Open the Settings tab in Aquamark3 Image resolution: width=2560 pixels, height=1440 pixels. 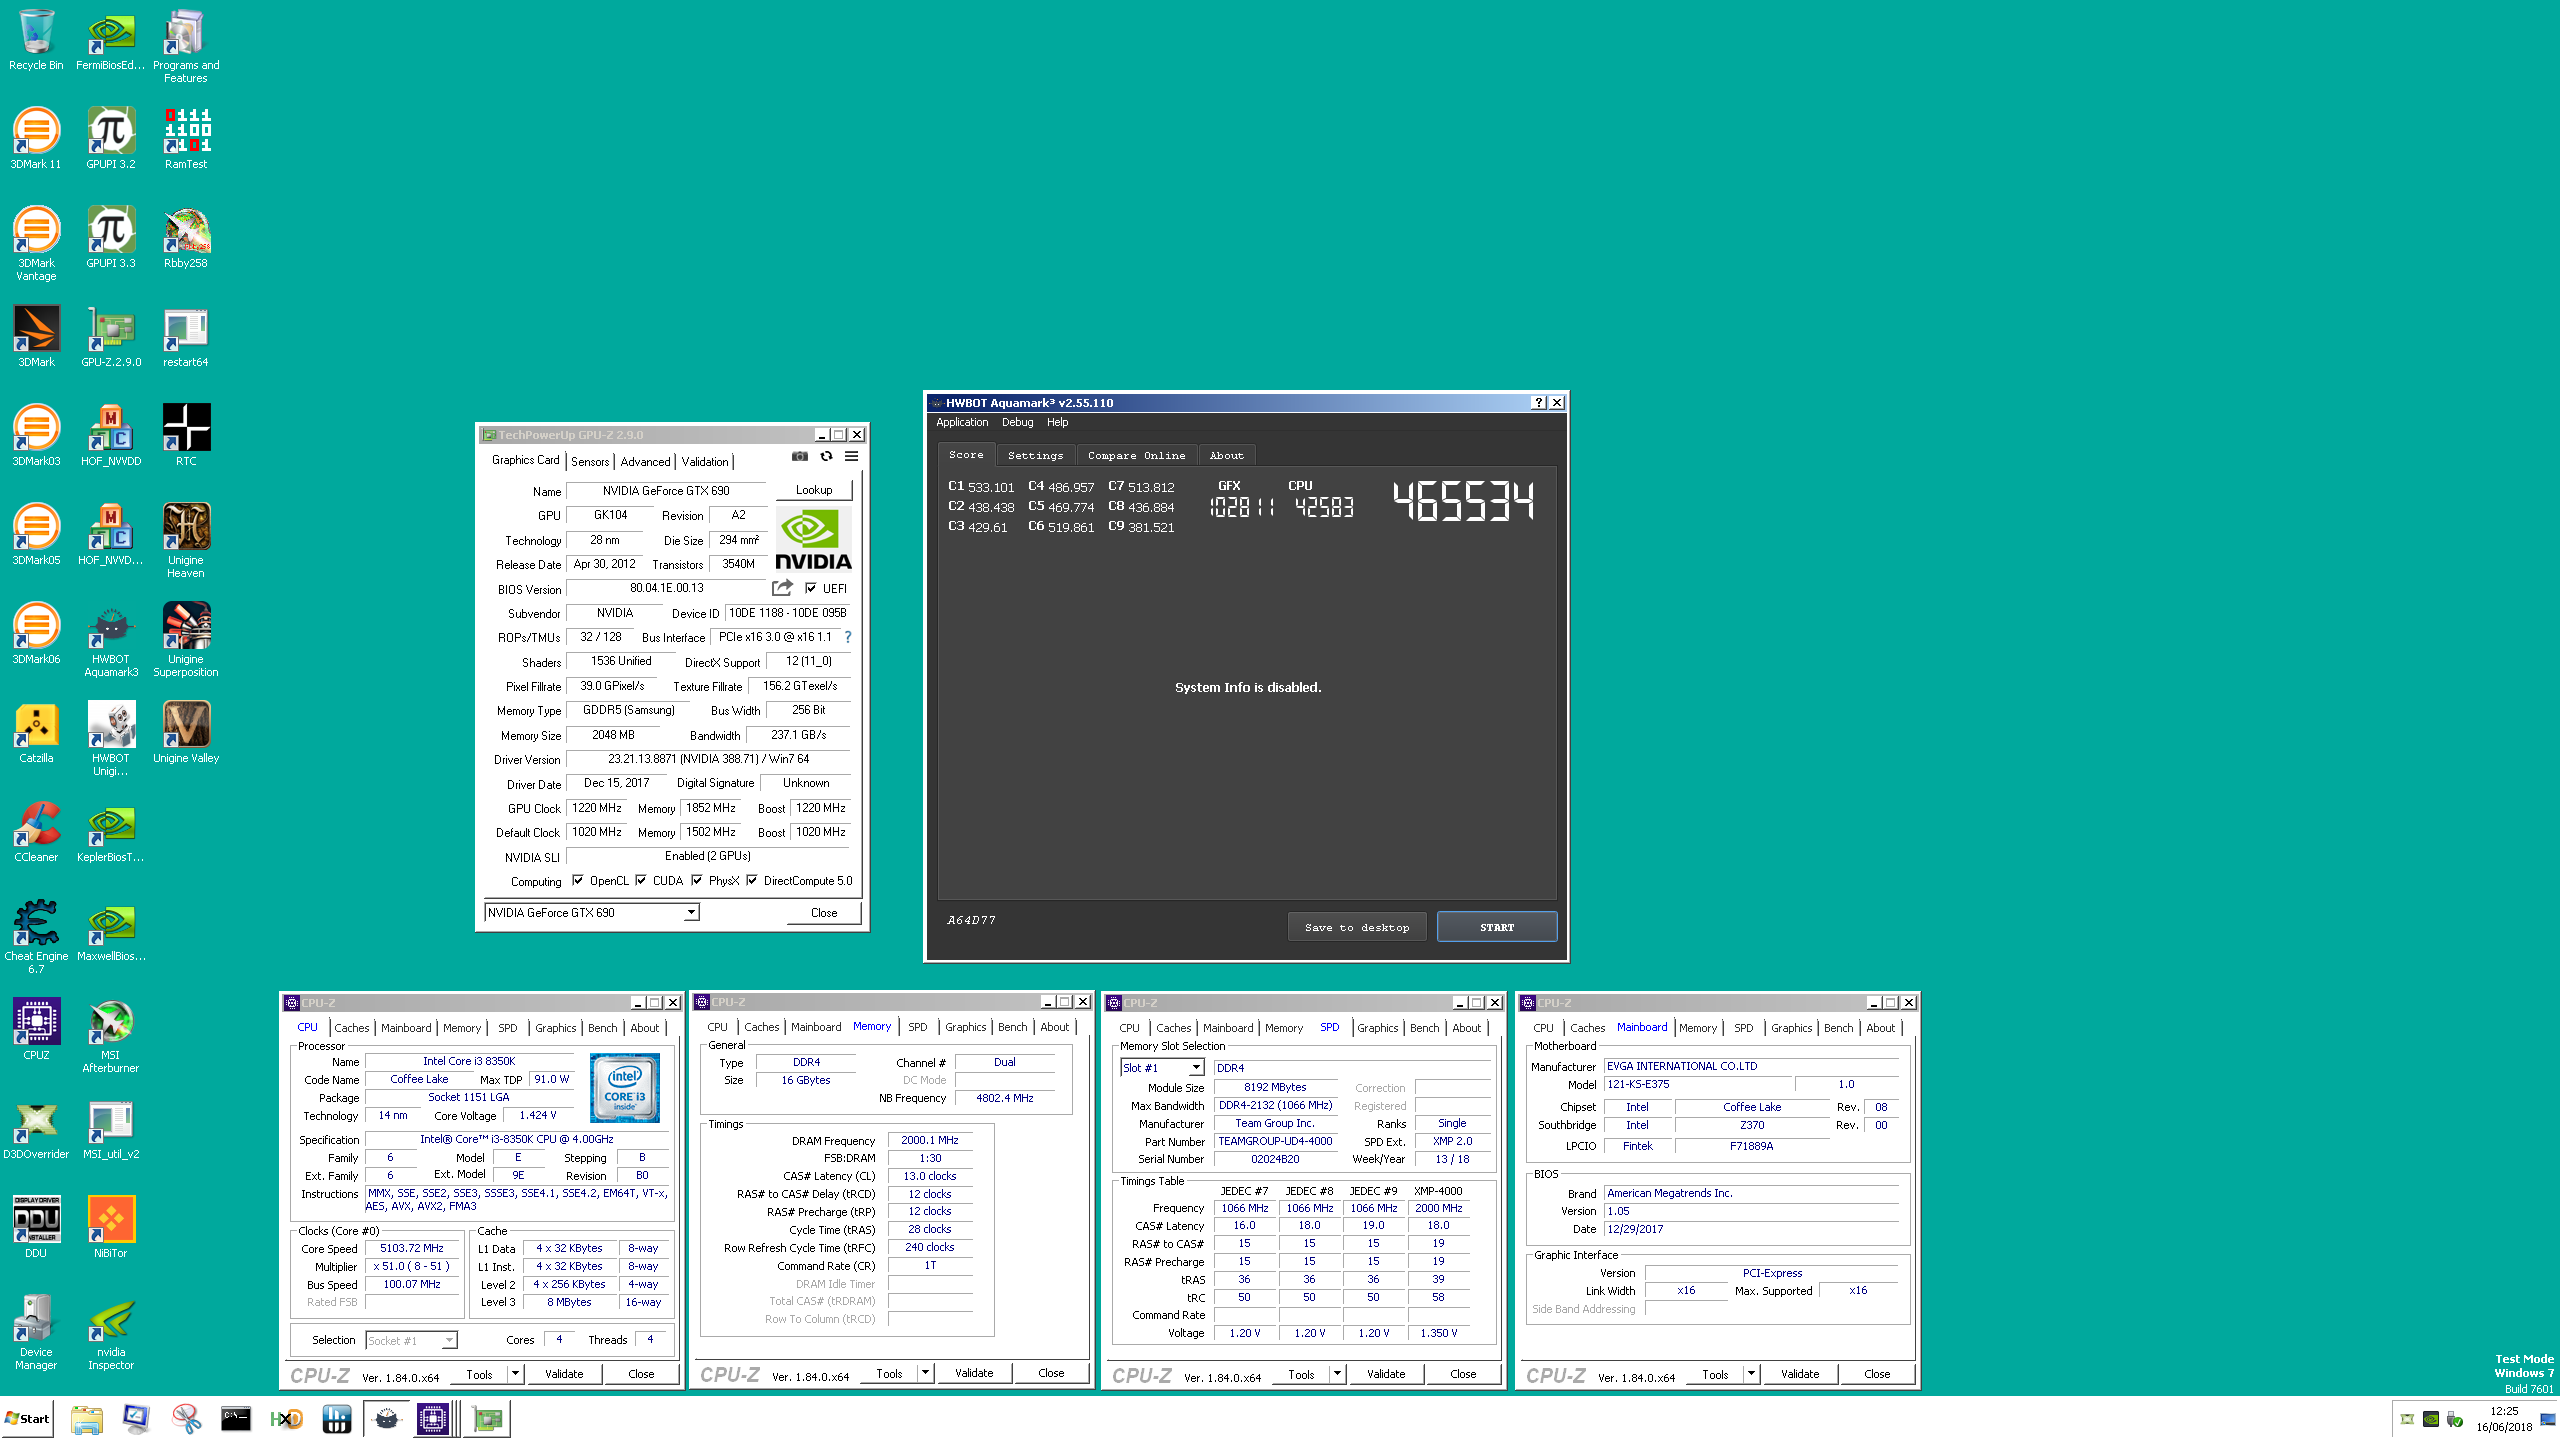[x=1035, y=456]
